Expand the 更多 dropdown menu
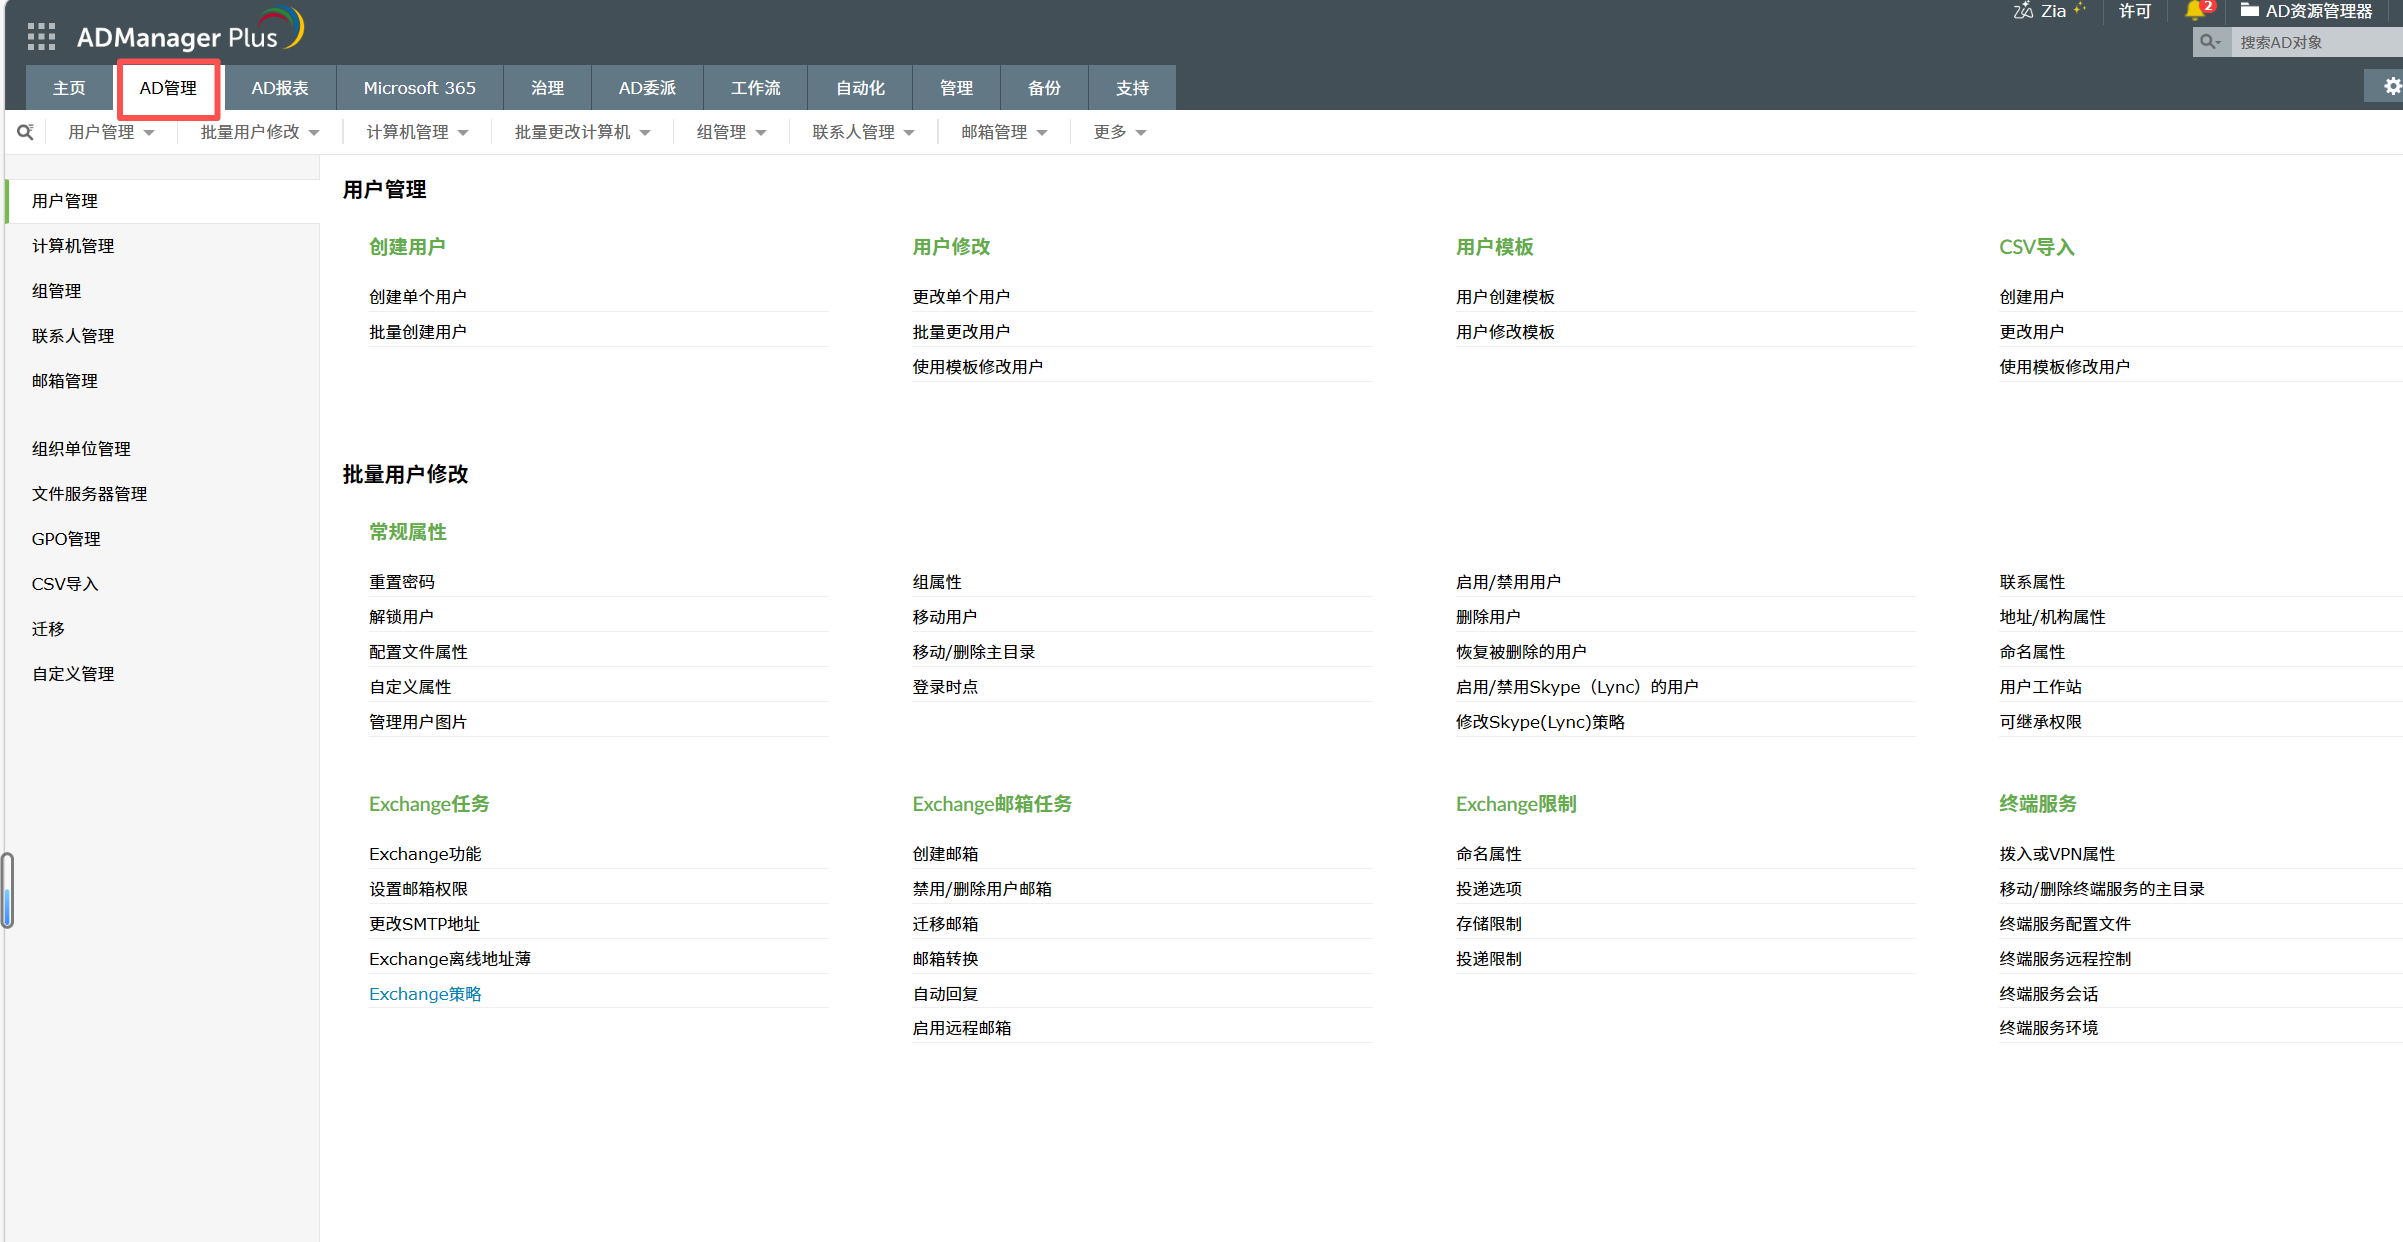This screenshot has height=1242, width=2403. point(1119,132)
